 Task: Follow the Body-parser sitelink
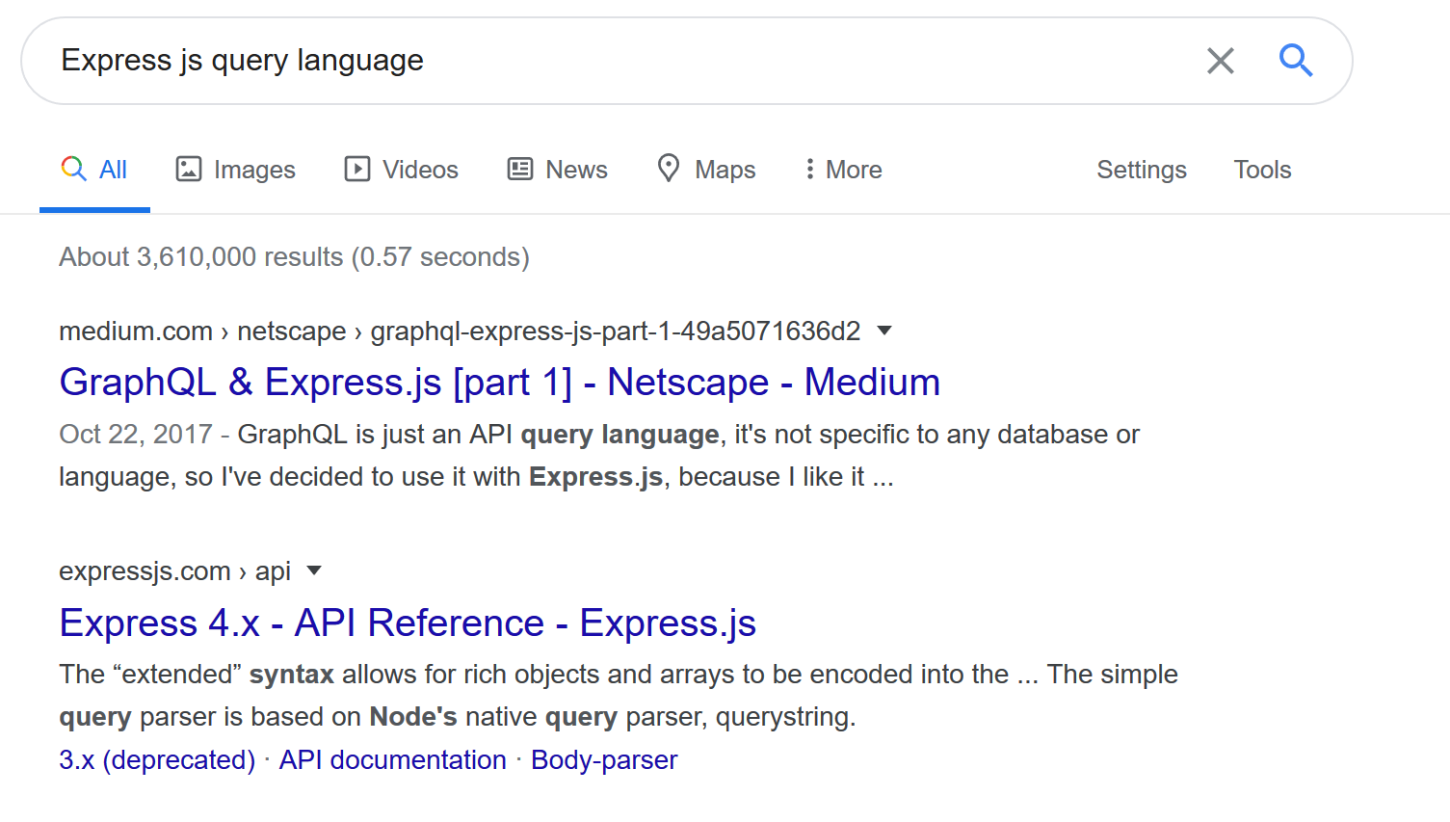tap(604, 760)
